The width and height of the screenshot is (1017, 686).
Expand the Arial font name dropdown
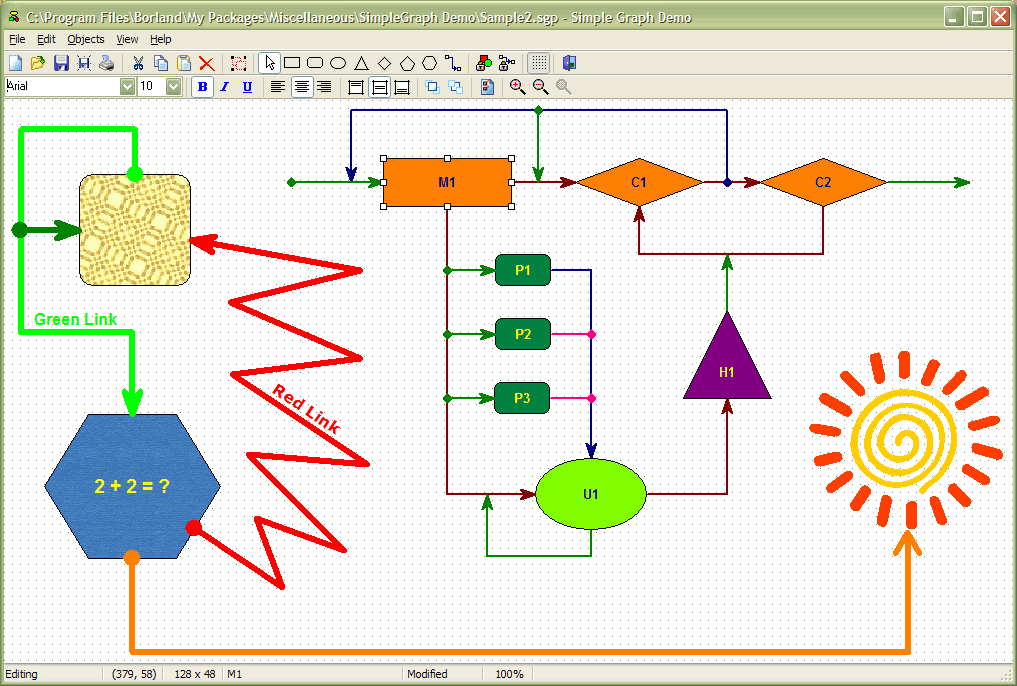[127, 86]
